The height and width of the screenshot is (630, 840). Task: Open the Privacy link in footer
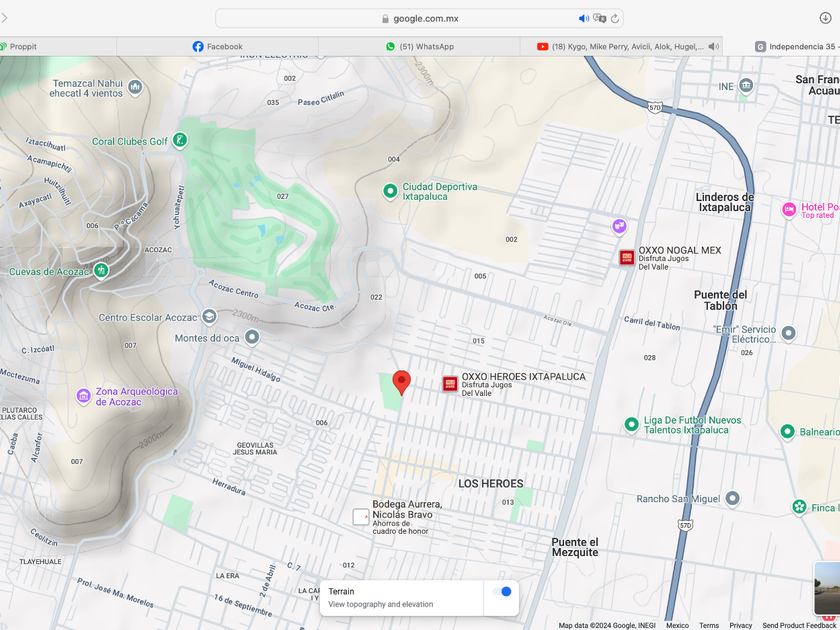pyautogui.click(x=740, y=625)
